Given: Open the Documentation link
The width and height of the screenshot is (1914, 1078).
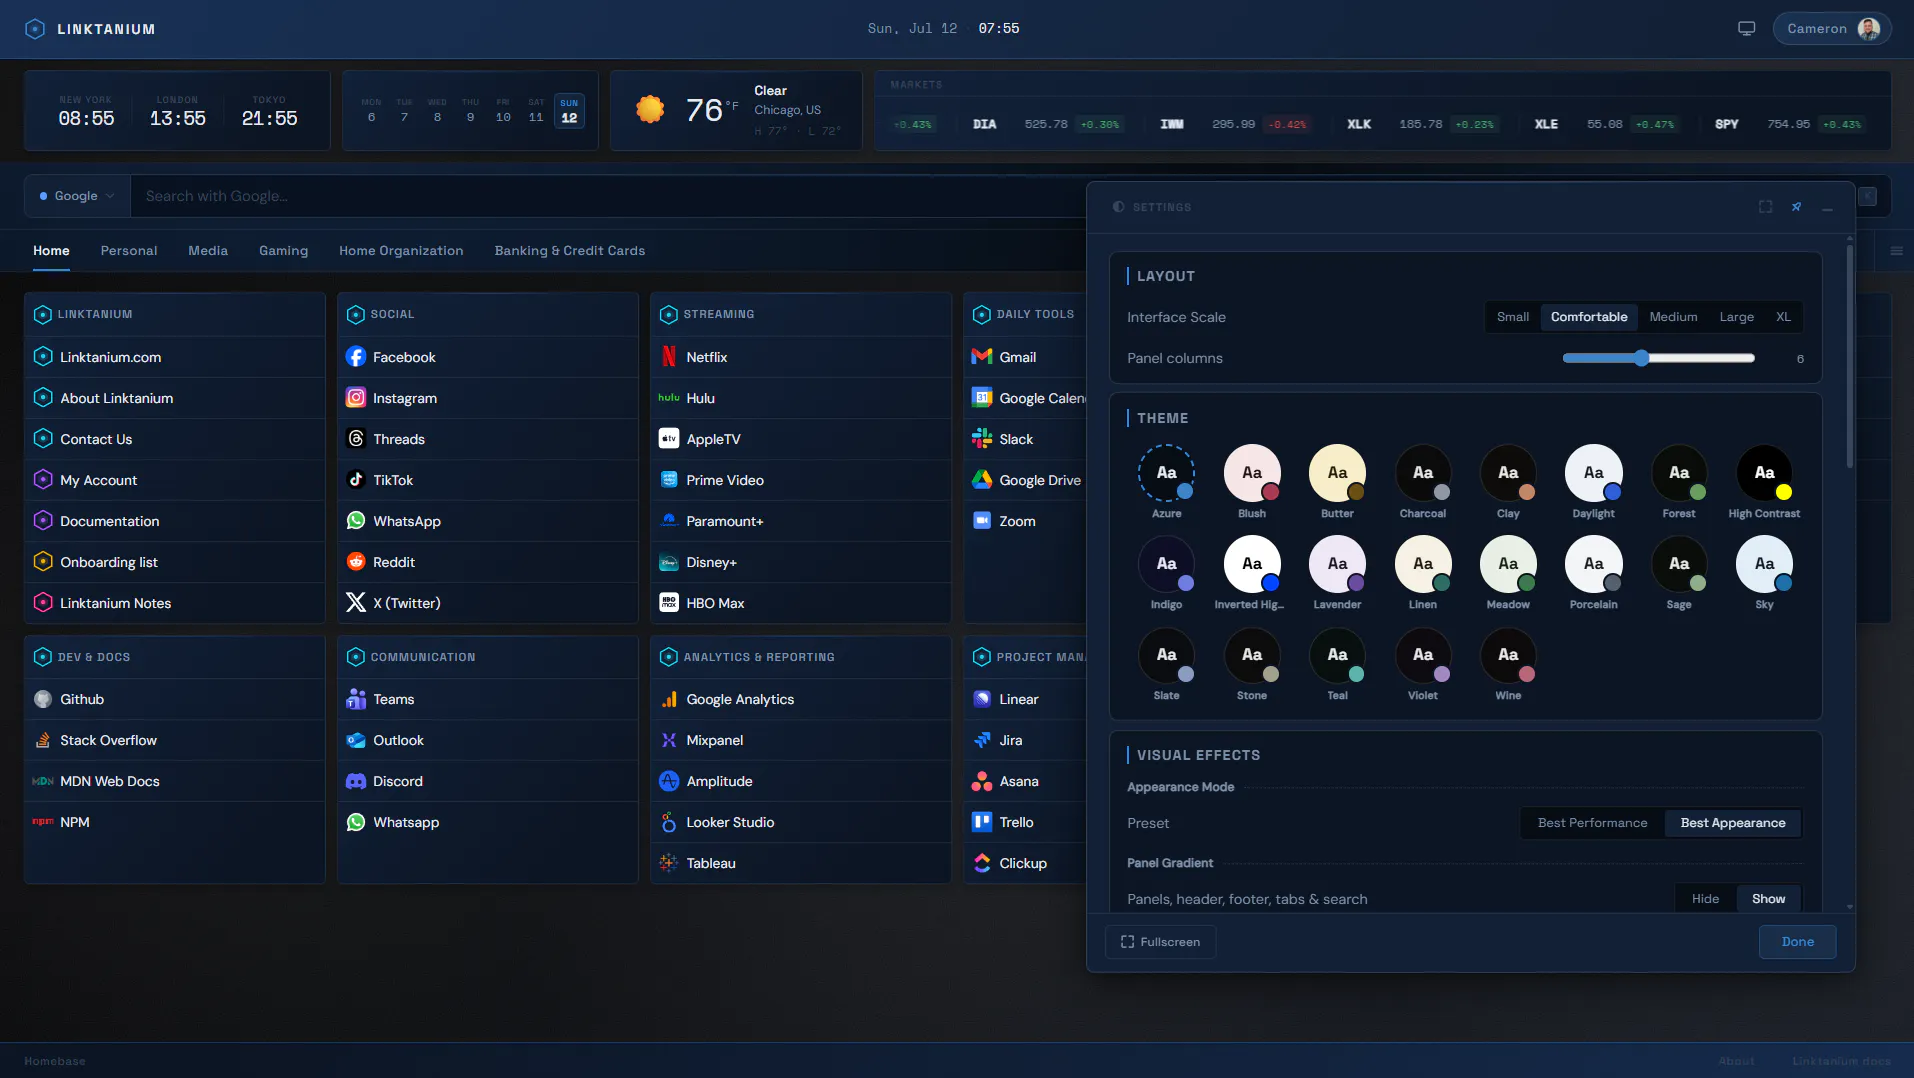Looking at the screenshot, I should click(109, 521).
